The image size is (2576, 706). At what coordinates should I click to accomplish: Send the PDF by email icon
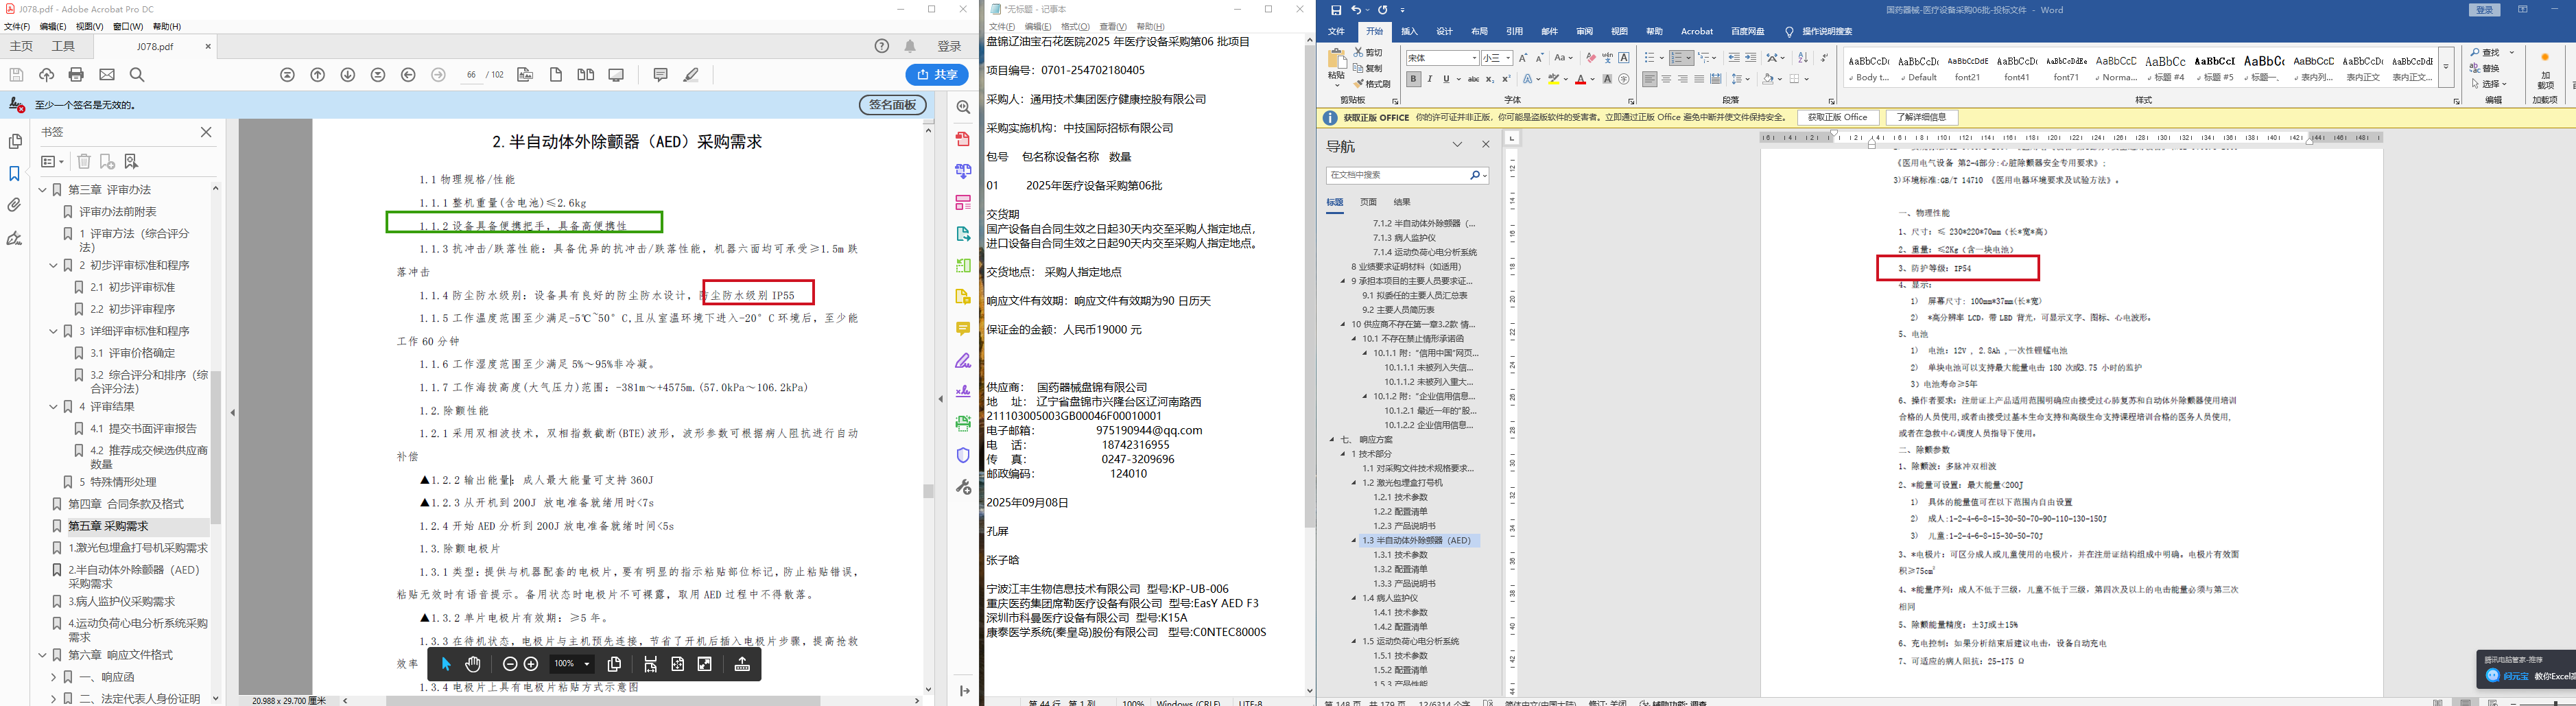click(107, 75)
